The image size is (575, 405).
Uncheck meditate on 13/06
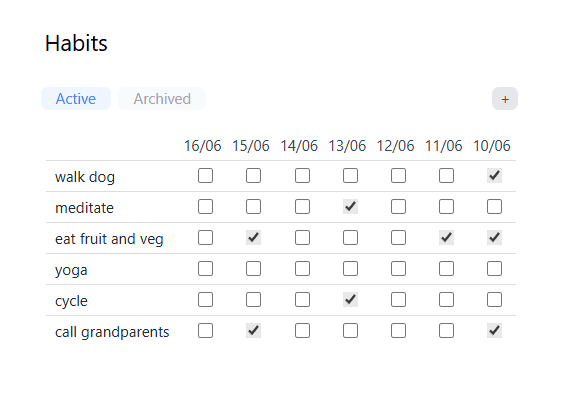pyautogui.click(x=350, y=207)
